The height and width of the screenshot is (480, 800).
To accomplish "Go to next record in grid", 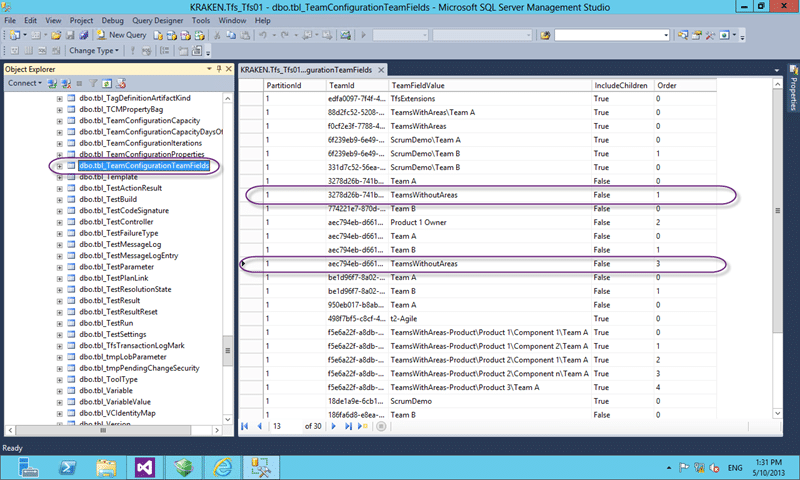I will click(x=334, y=426).
